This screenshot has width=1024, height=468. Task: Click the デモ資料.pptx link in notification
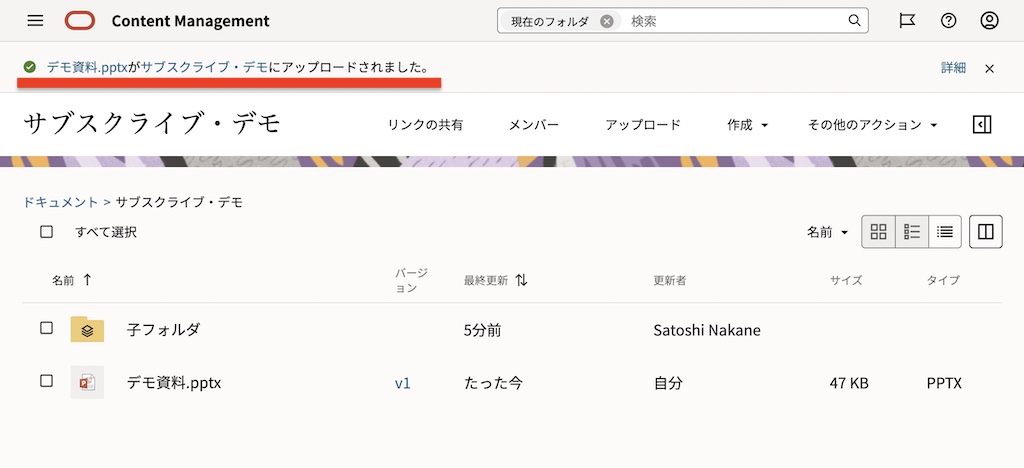[x=87, y=67]
